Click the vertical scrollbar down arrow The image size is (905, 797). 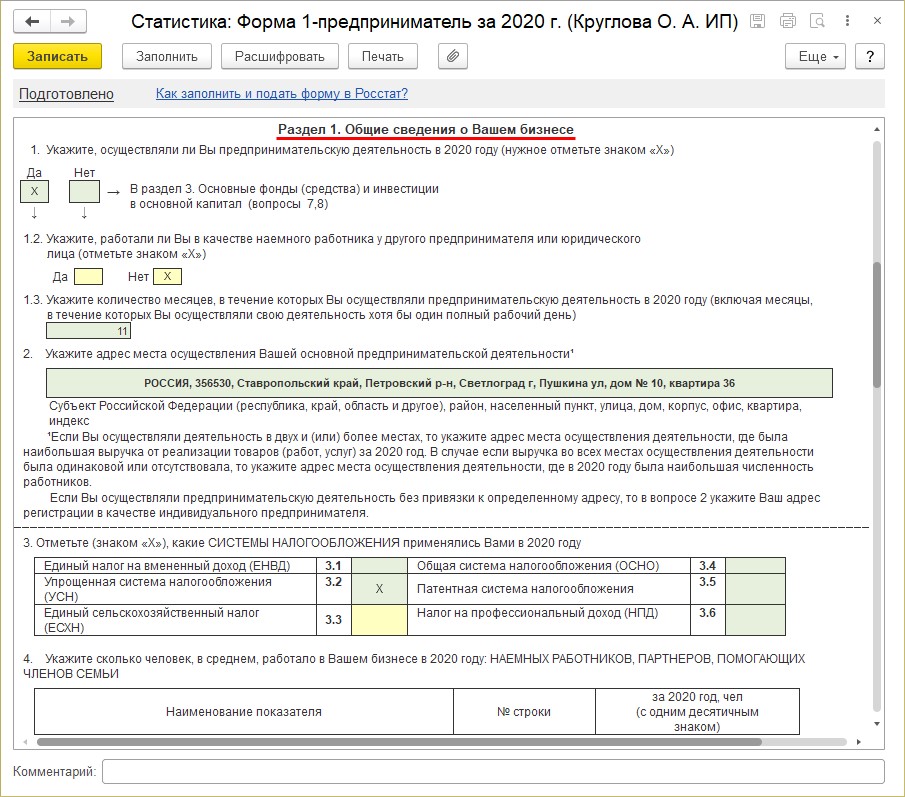[x=877, y=724]
